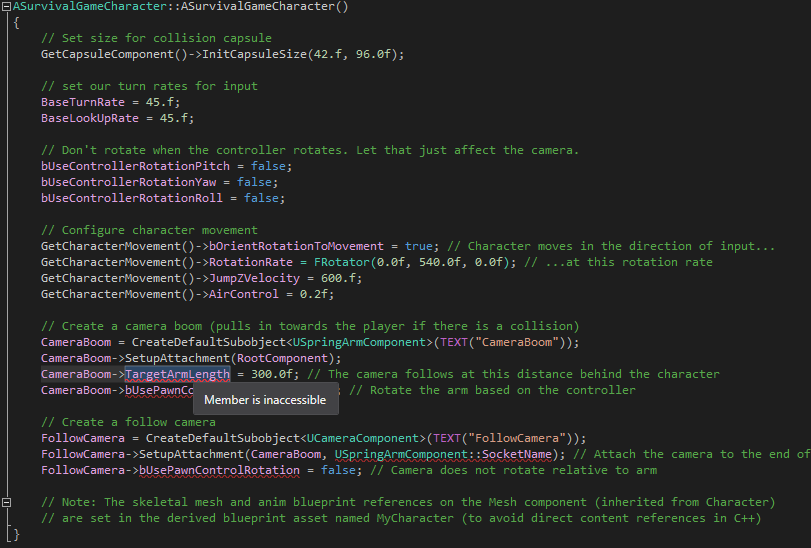Click the Rotate the arm based on controller comment
811x548 pixels.
click(x=492, y=390)
